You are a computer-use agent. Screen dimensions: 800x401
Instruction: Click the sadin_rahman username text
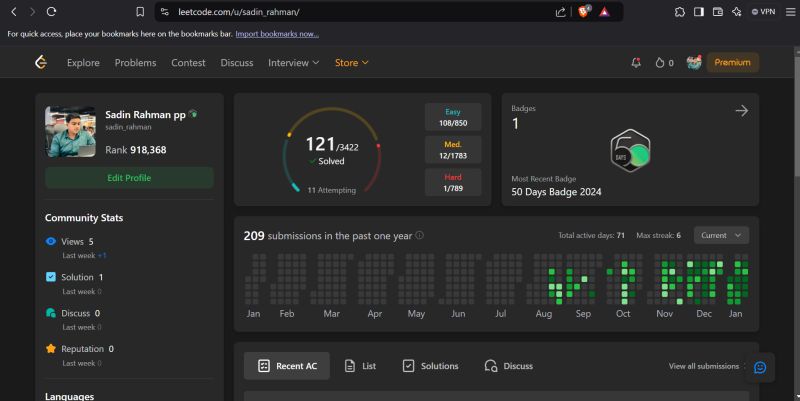pos(128,127)
